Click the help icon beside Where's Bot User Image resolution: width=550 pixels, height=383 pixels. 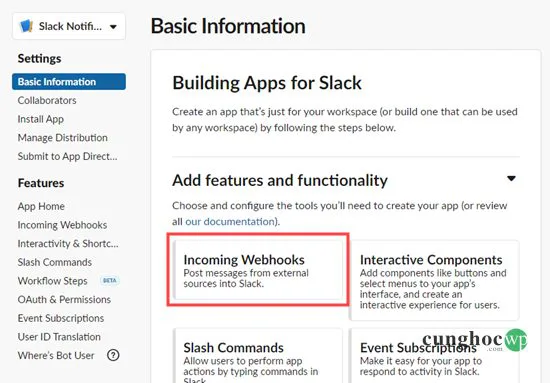coord(113,355)
